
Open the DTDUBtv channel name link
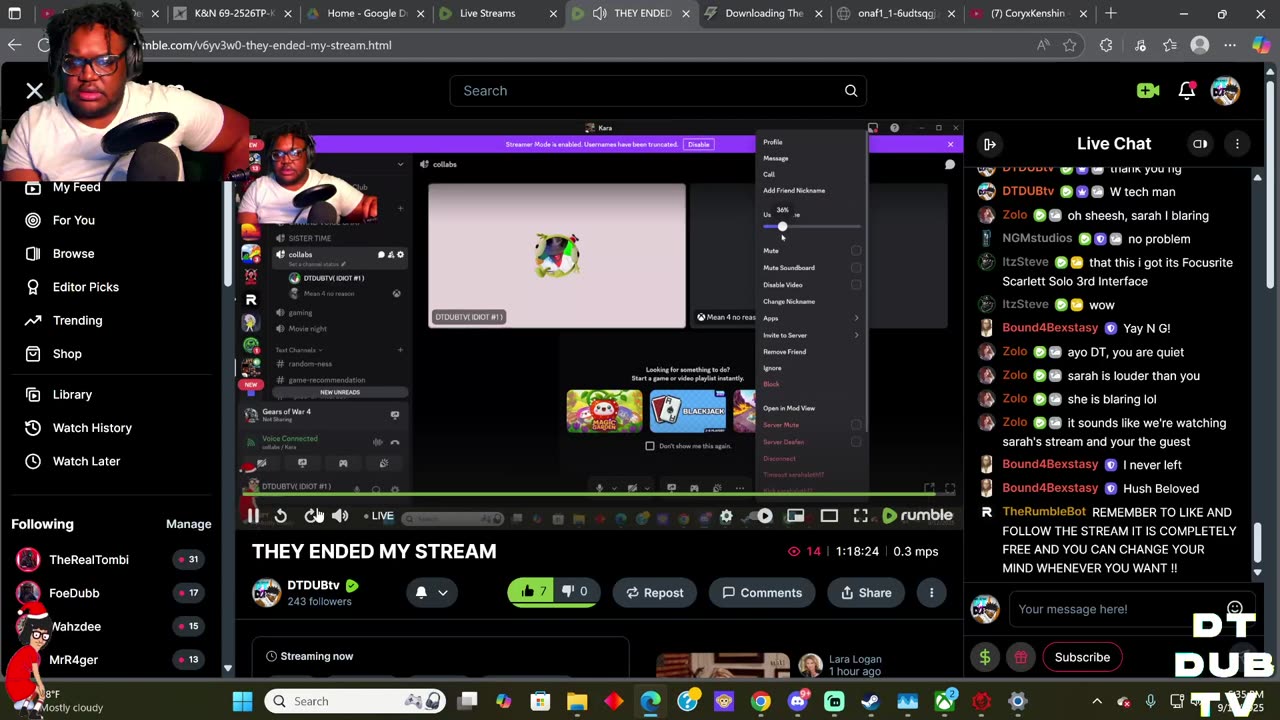pos(313,585)
